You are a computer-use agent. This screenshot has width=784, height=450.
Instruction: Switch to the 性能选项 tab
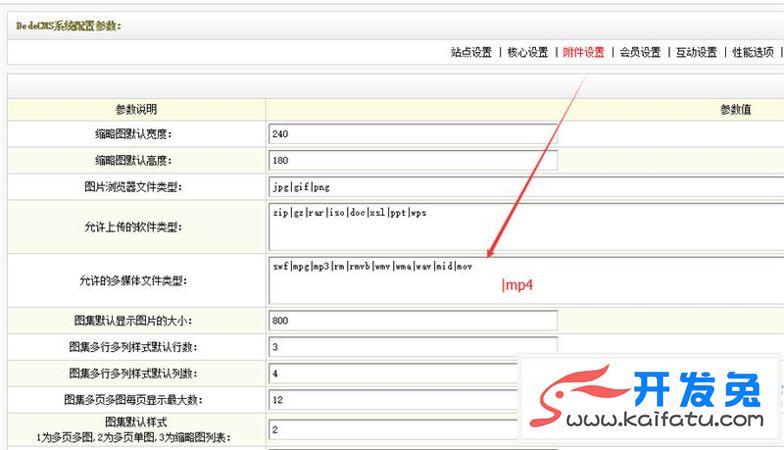(x=753, y=52)
